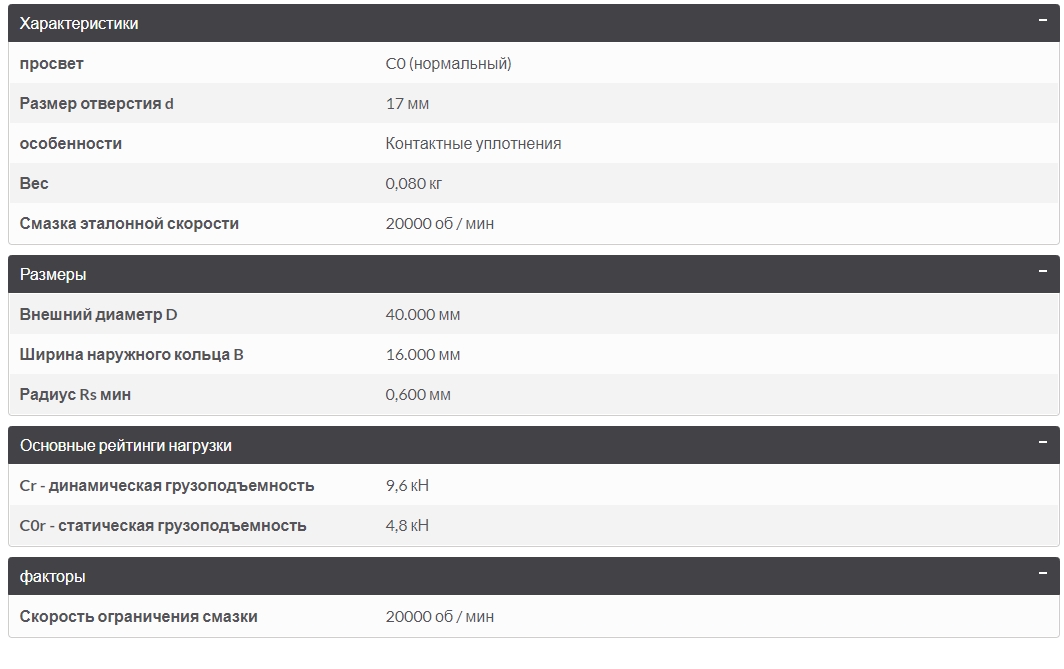The height and width of the screenshot is (669, 1064).
Task: Click the Размеры panel header
Action: 533,274
